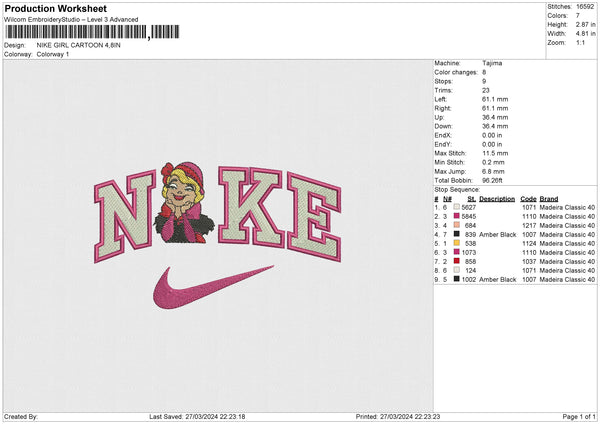600x424 pixels.
Task: Click the "Last Saved: 27/03/2024 22:23:18" footer text
Action: [x=197, y=416]
